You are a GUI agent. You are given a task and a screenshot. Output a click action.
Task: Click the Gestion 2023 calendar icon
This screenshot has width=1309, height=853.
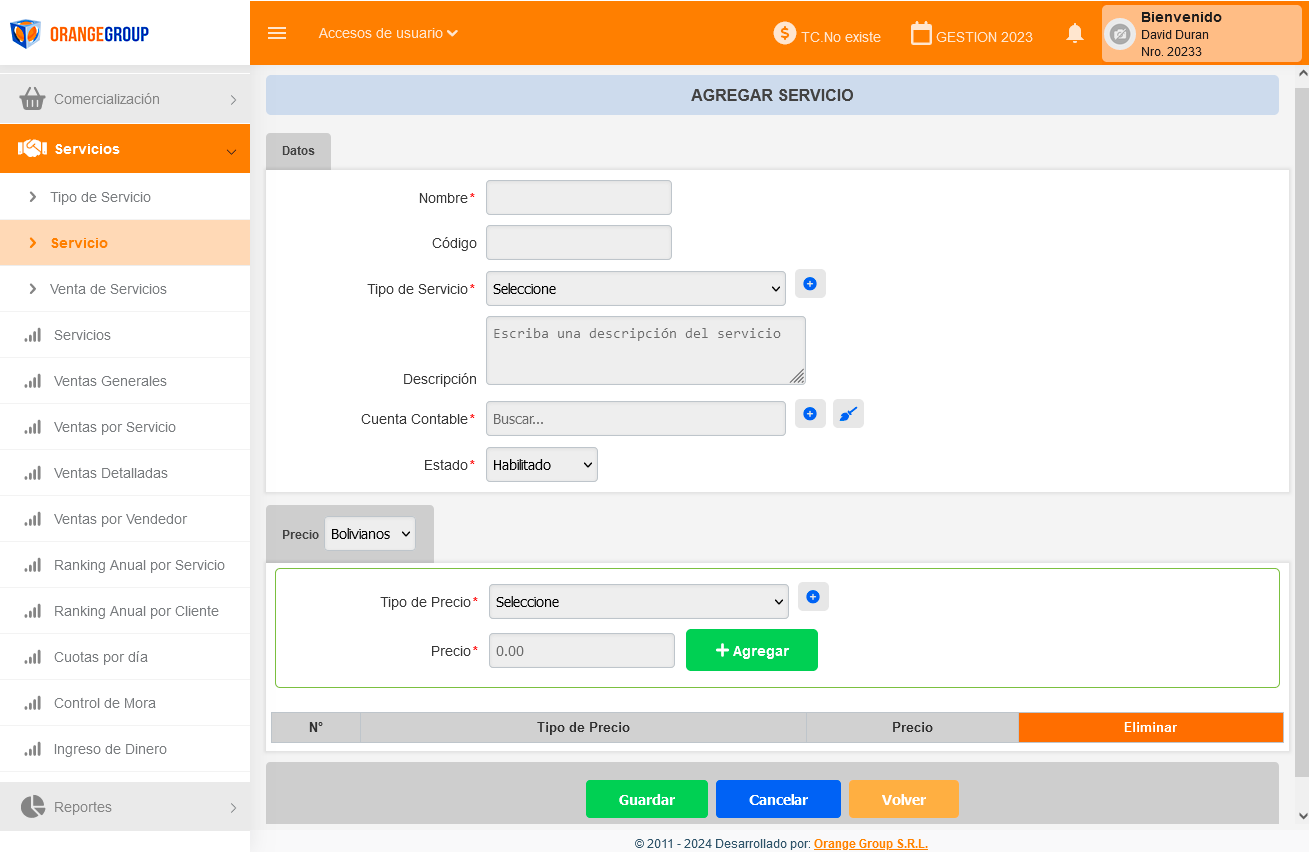click(921, 33)
